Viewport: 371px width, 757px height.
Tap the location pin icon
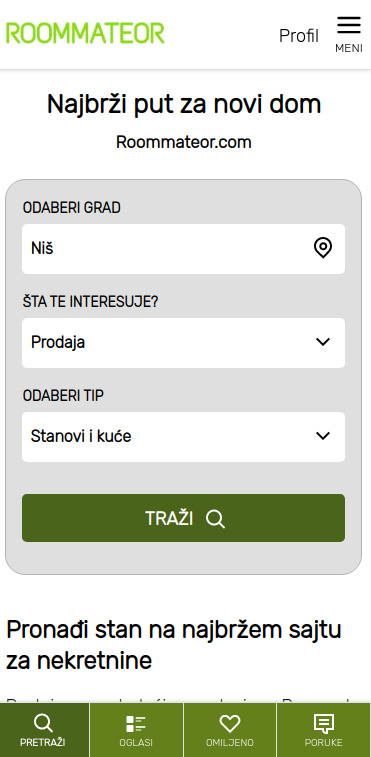point(323,248)
